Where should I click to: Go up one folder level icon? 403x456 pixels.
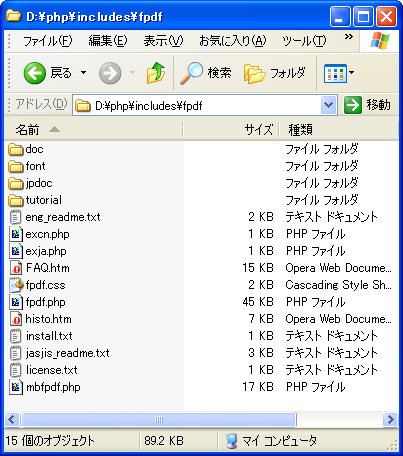pos(155,73)
